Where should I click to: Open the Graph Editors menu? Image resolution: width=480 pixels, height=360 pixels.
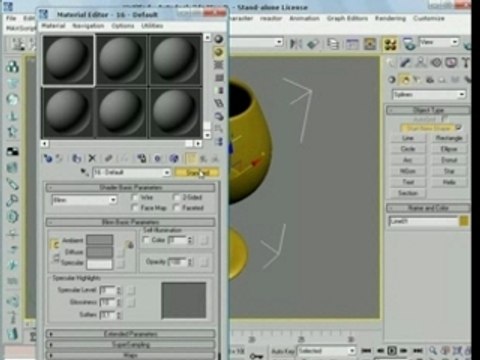[347, 18]
